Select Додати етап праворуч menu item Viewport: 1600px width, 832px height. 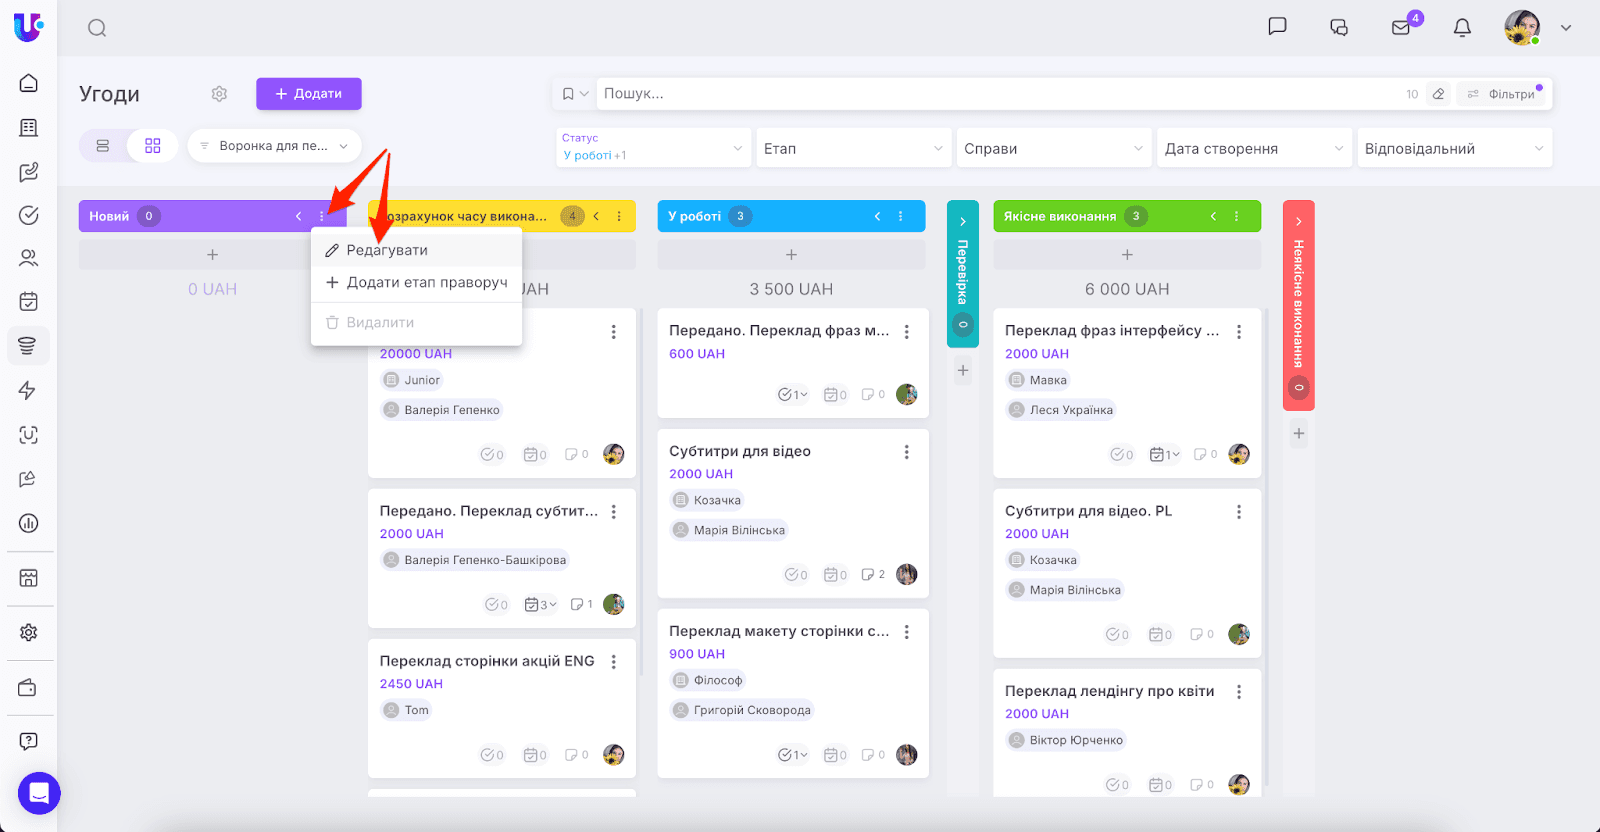pos(417,283)
